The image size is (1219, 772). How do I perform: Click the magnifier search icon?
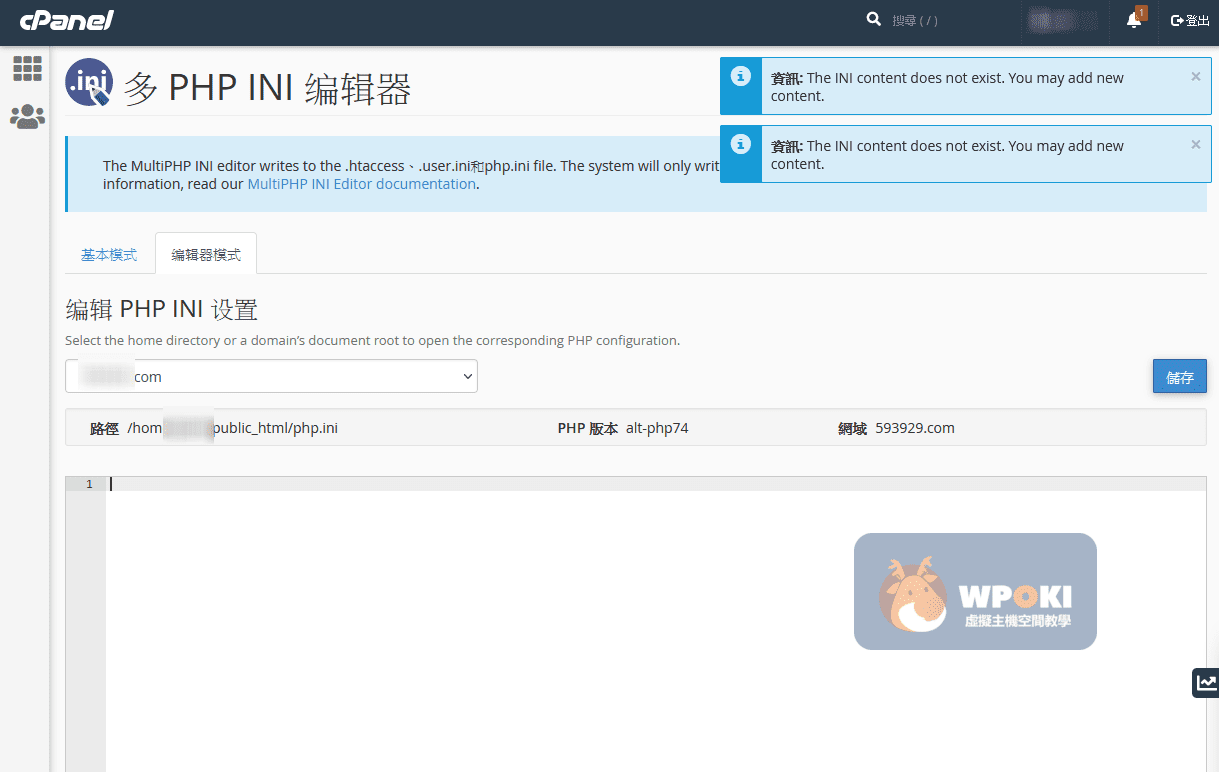point(873,20)
